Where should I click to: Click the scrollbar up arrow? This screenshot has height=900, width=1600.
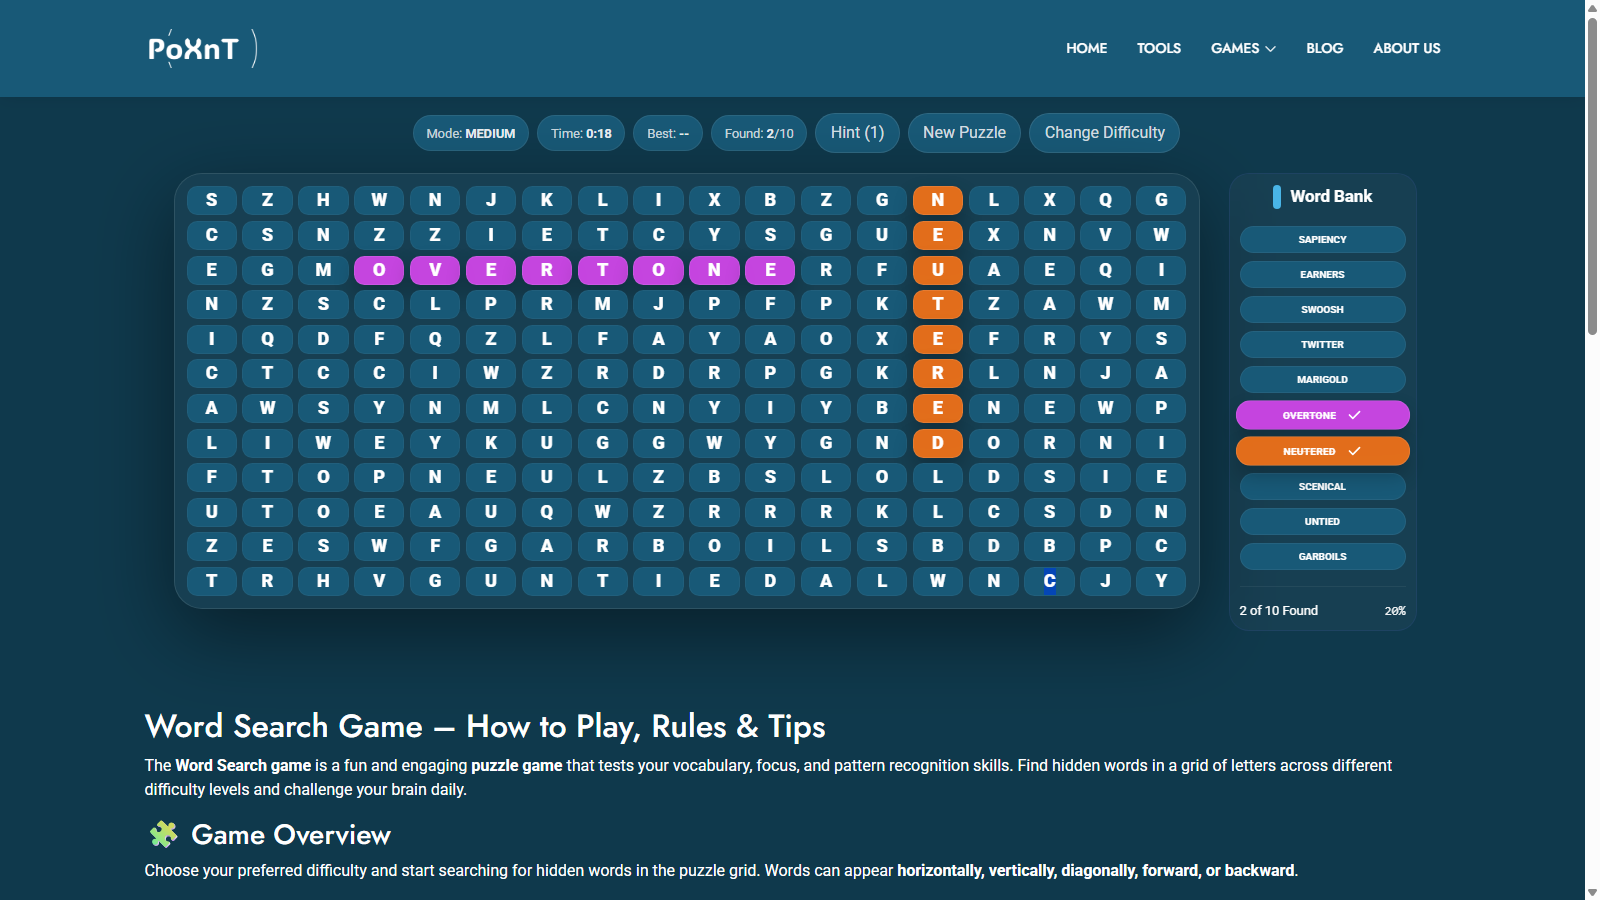click(x=1592, y=7)
